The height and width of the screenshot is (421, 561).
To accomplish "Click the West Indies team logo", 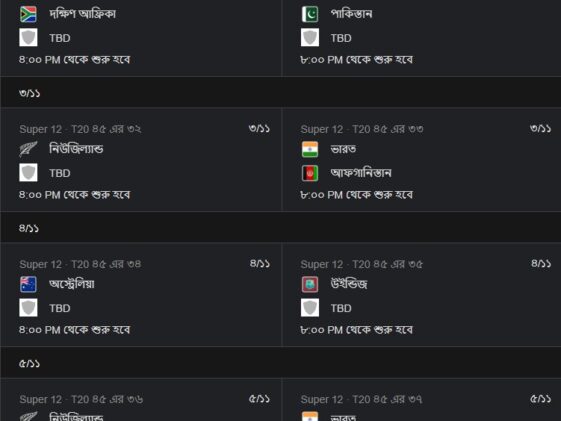I will pyautogui.click(x=310, y=285).
